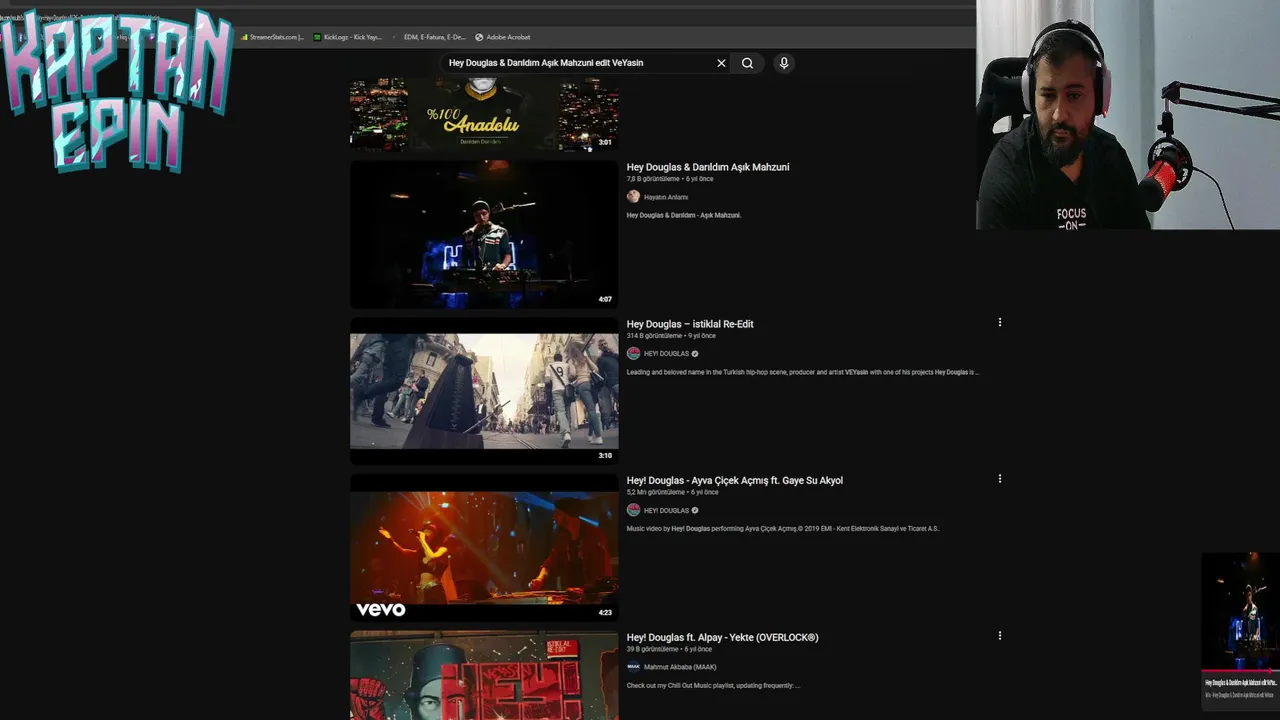Visit Hayatın Anlamı channel
This screenshot has width=1280, height=720.
point(666,197)
